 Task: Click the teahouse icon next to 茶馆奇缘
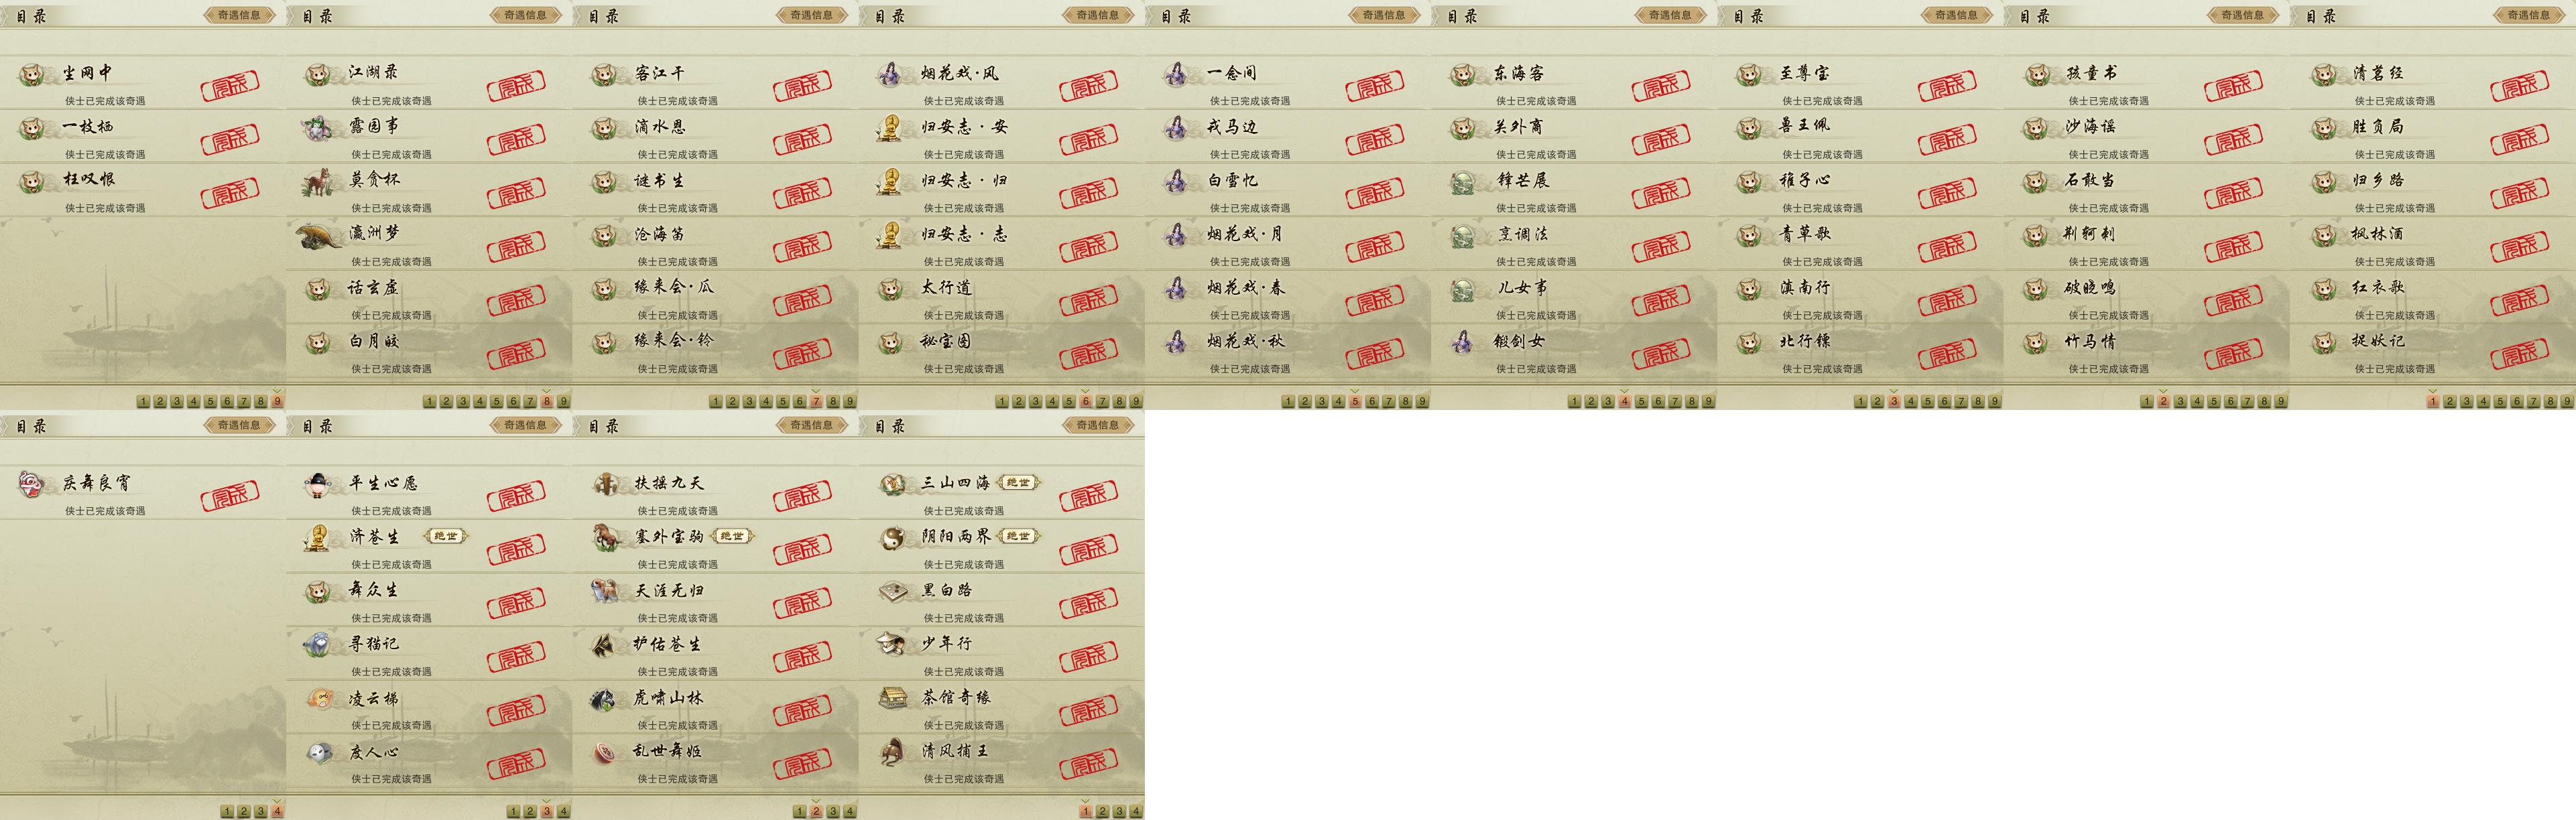tap(892, 698)
